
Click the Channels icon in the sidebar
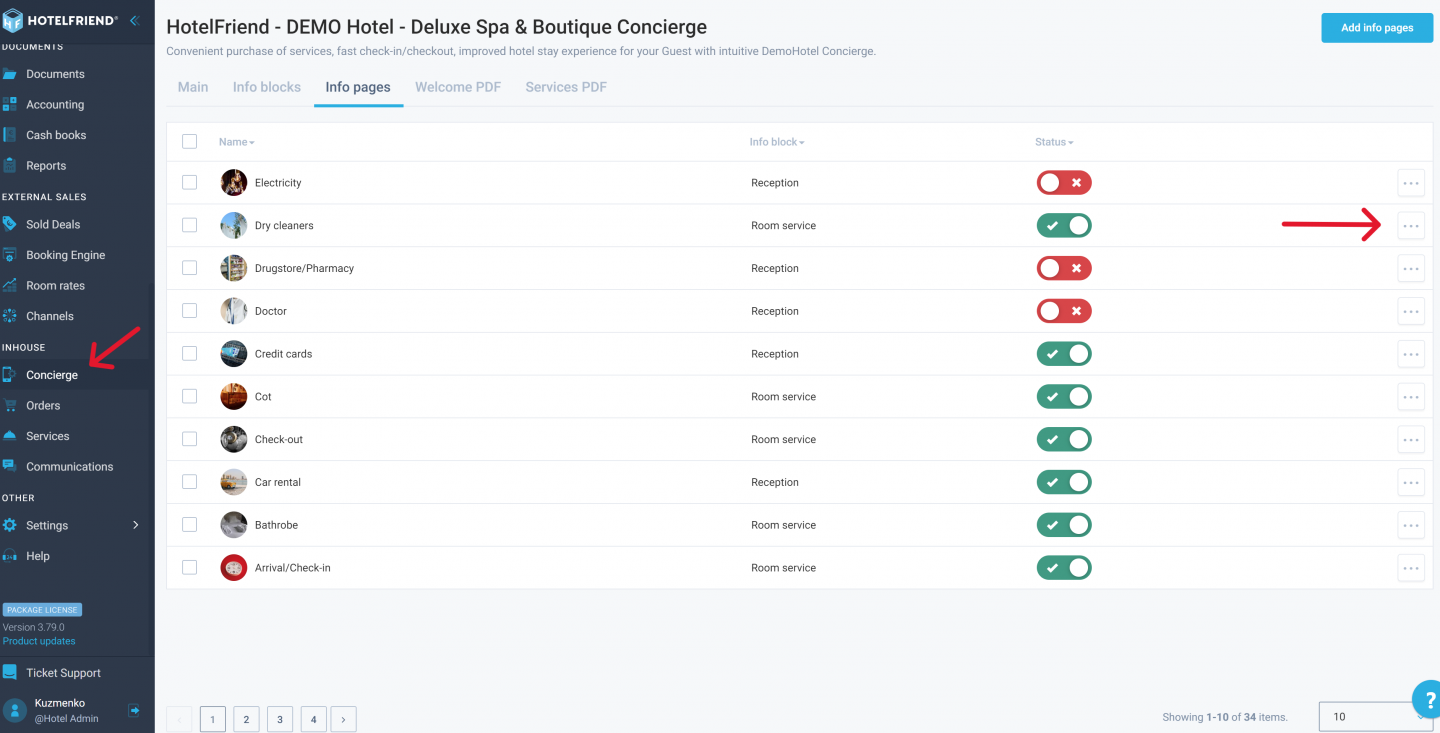pyautogui.click(x=10, y=316)
